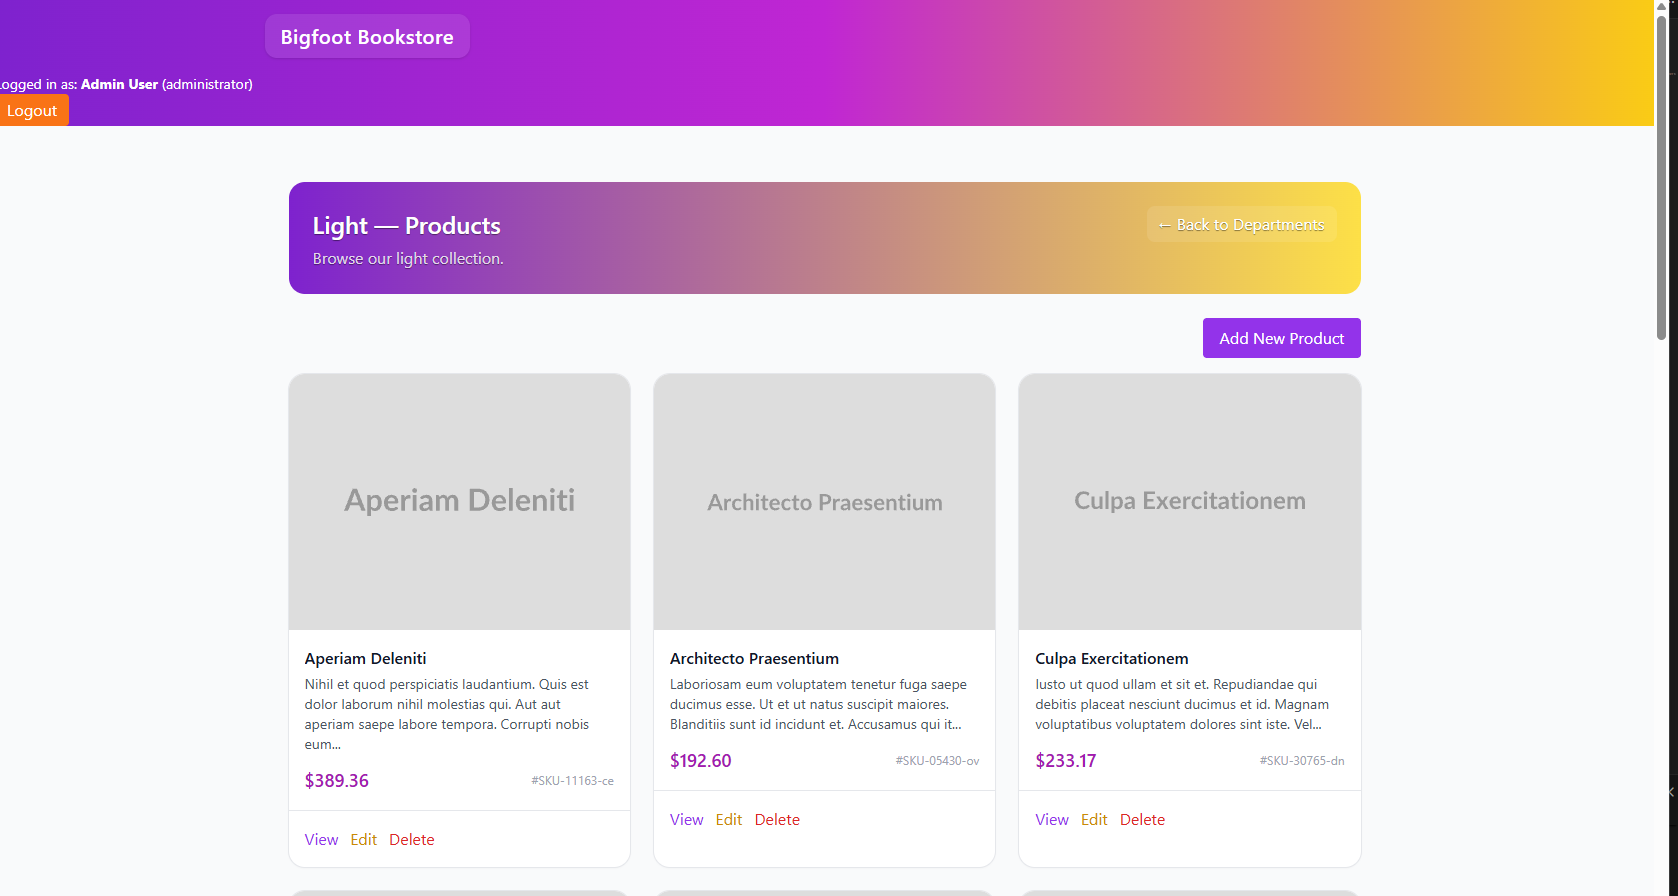Open the Aperiam Deleniti product image
Screen dimensions: 1678x896
459,501
